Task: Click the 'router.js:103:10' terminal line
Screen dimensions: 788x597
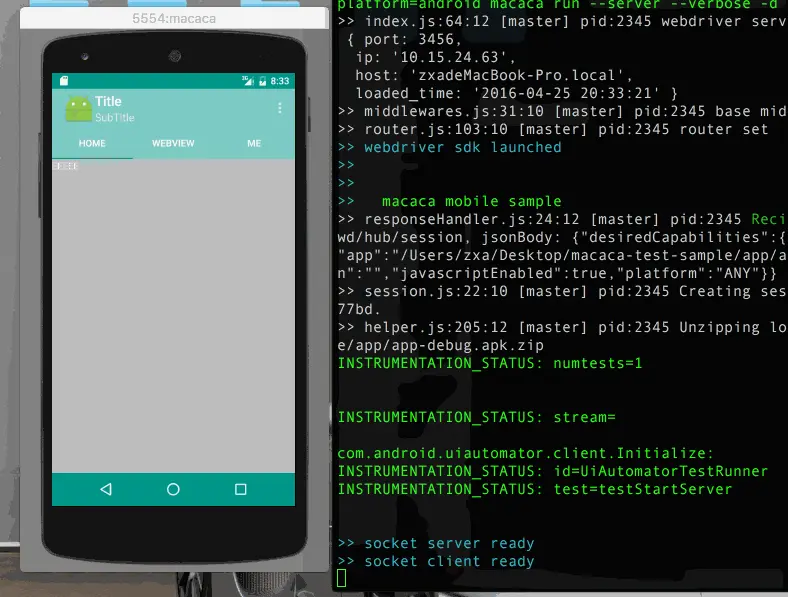Action: pyautogui.click(x=553, y=129)
